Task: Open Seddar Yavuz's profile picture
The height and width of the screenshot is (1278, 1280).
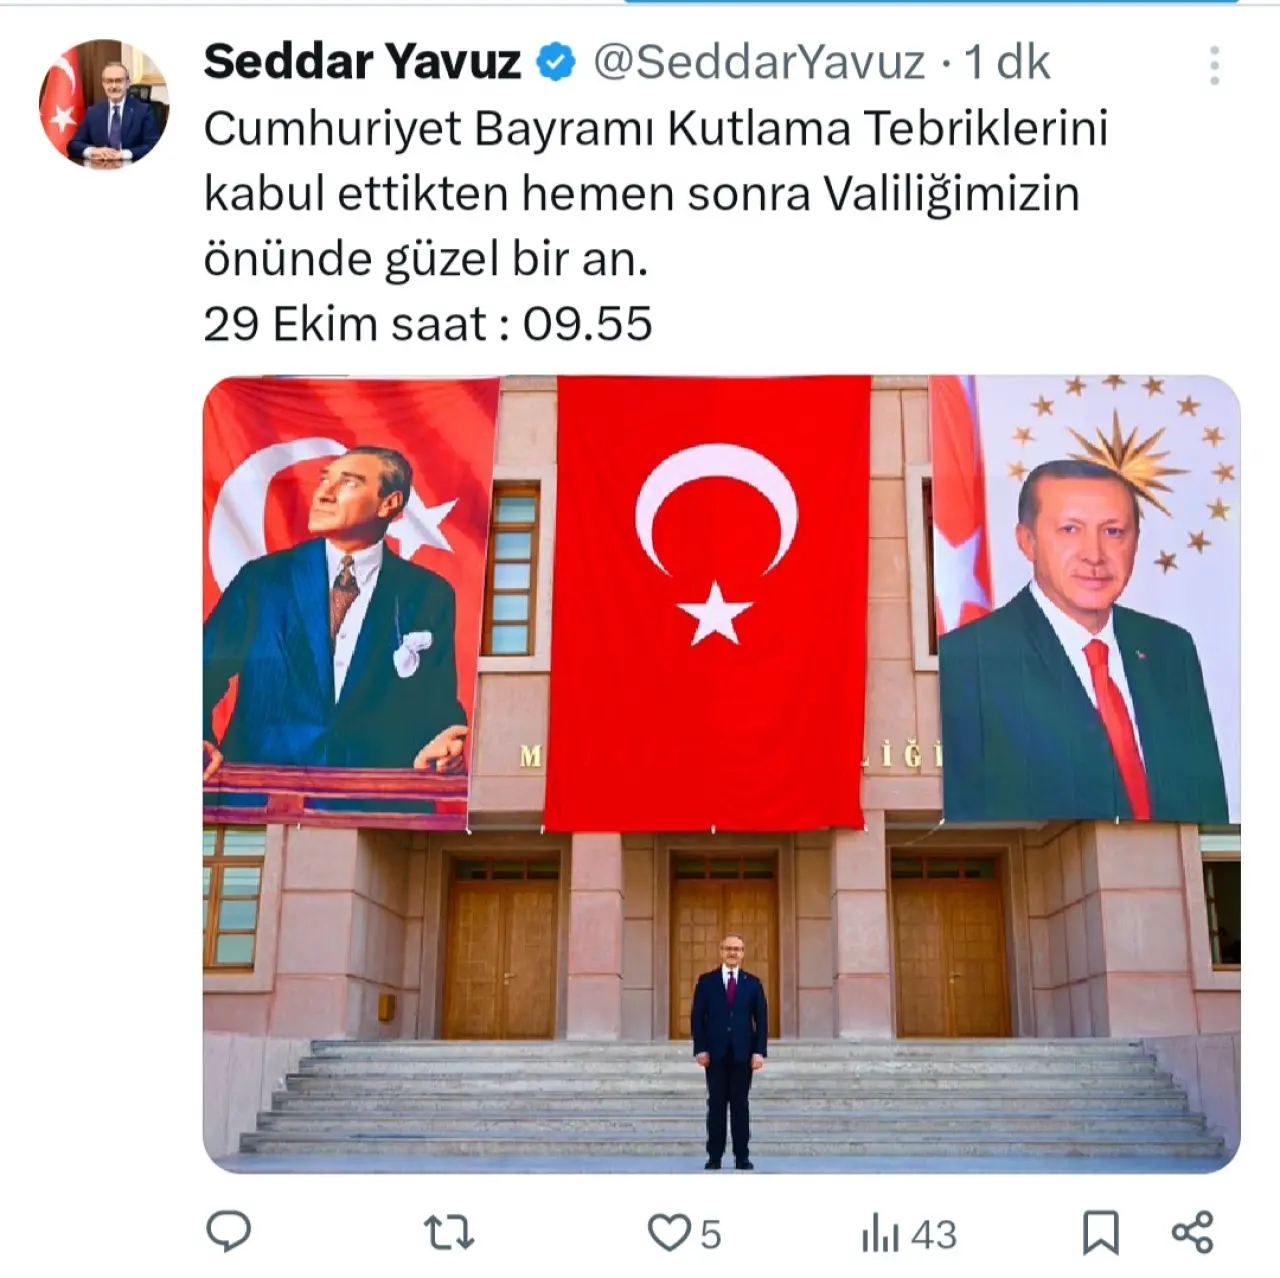Action: [104, 103]
